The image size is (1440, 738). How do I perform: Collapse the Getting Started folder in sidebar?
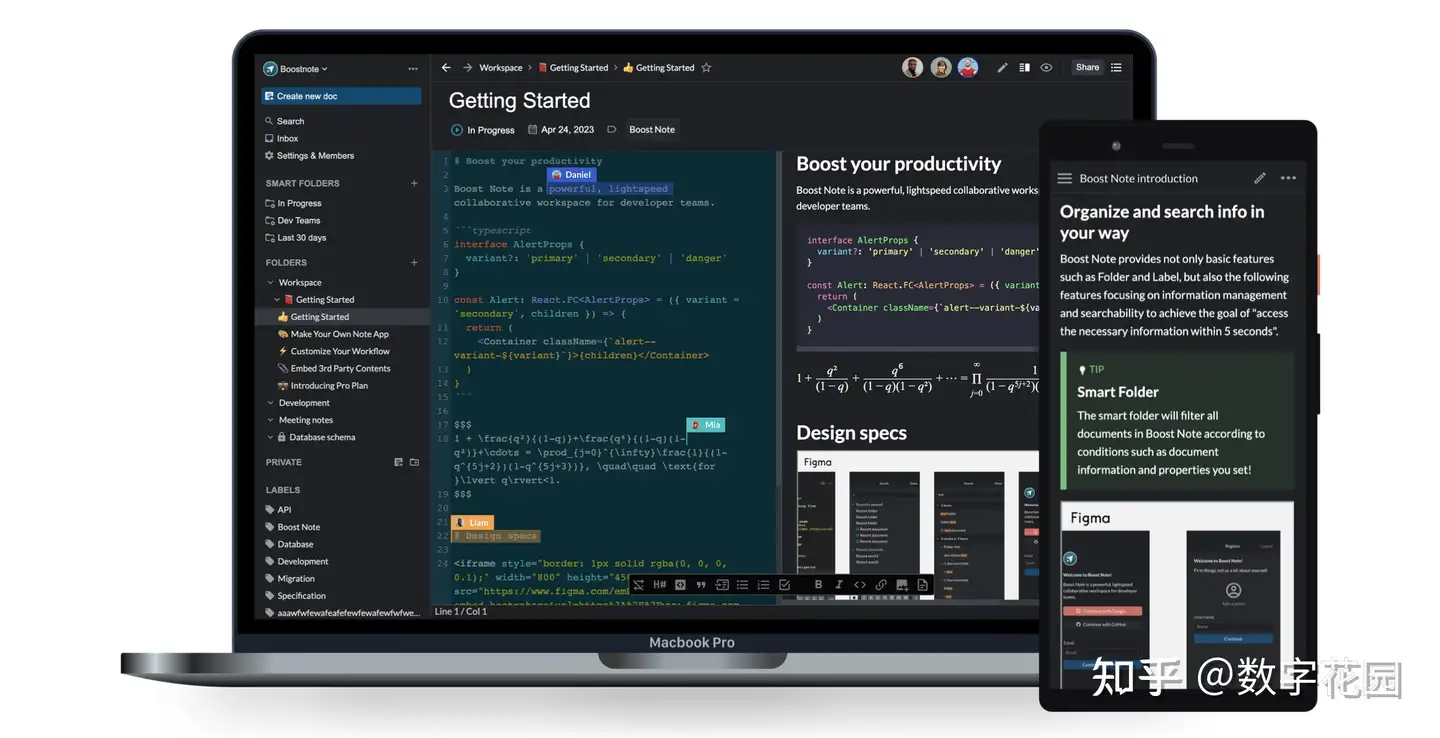click(x=278, y=299)
